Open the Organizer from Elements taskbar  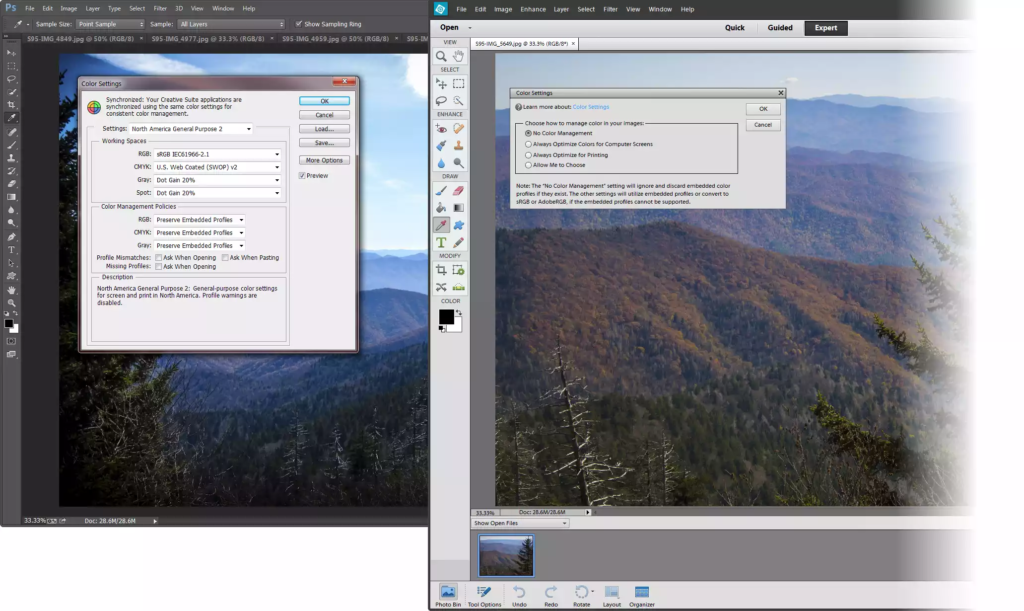[642, 595]
